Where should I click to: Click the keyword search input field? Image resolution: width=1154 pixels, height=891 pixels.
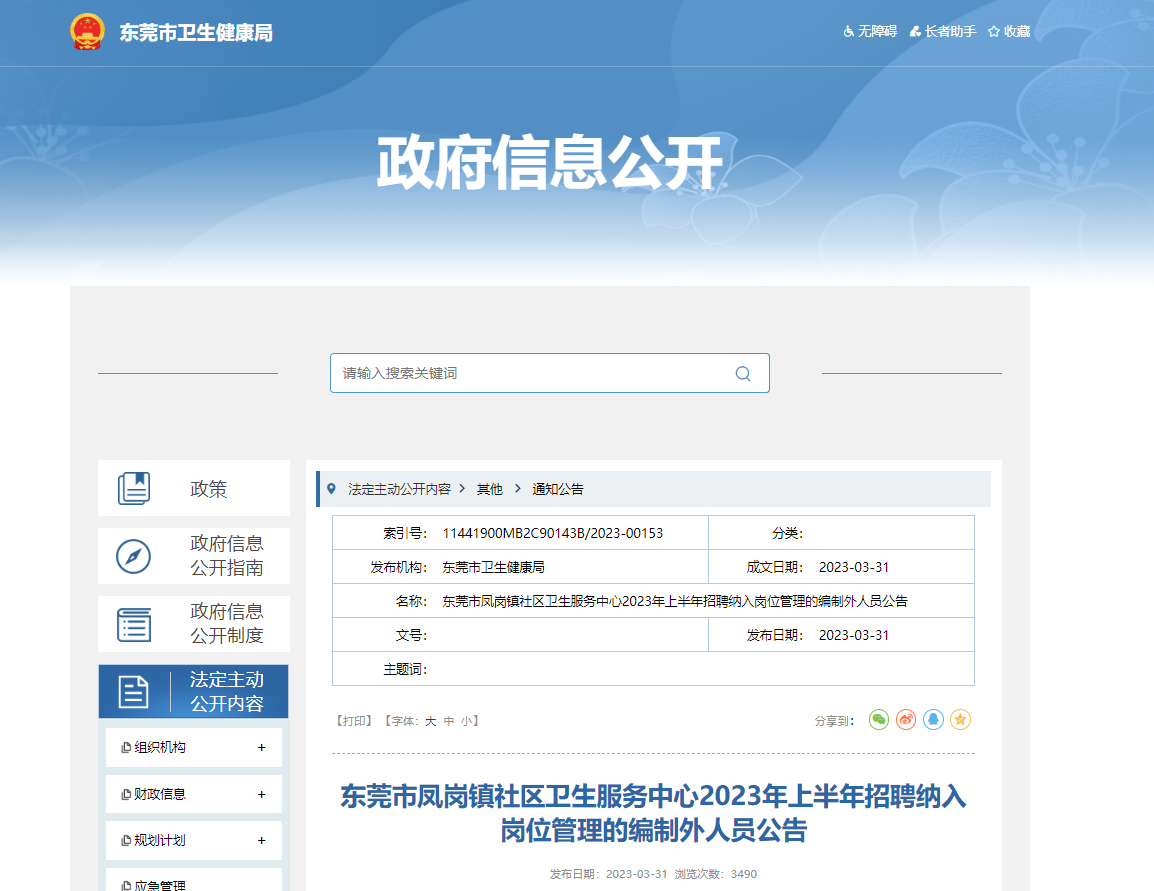(x=530, y=373)
